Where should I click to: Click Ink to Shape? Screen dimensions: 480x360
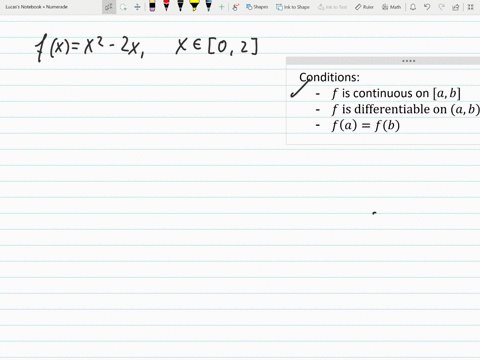tap(293, 7)
